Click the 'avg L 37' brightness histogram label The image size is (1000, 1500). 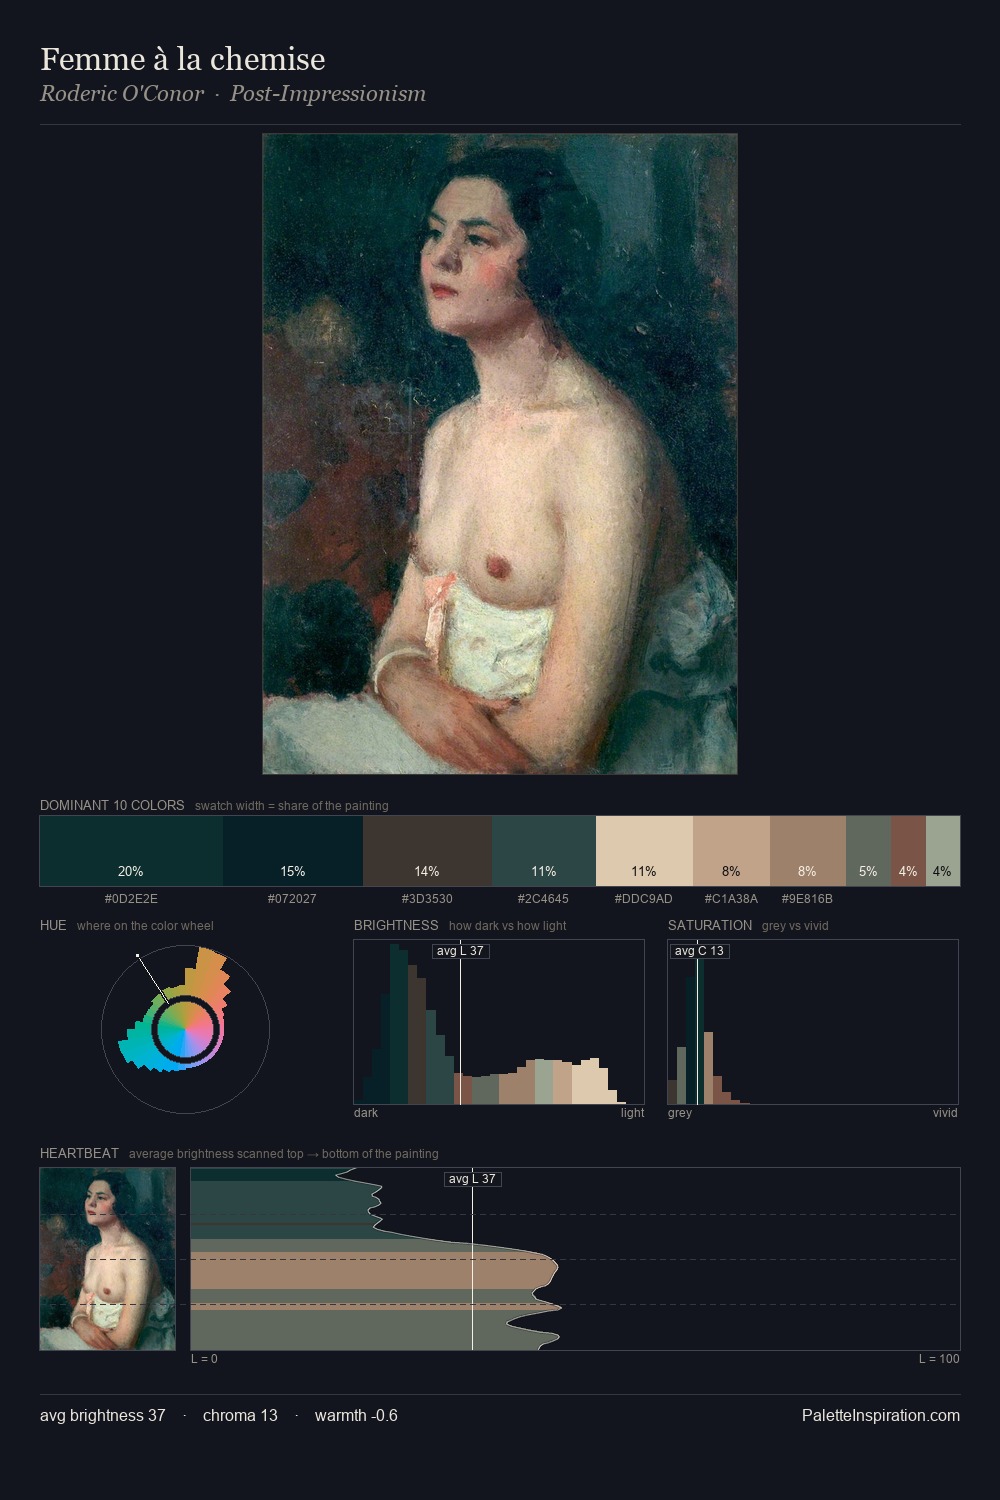pos(460,950)
